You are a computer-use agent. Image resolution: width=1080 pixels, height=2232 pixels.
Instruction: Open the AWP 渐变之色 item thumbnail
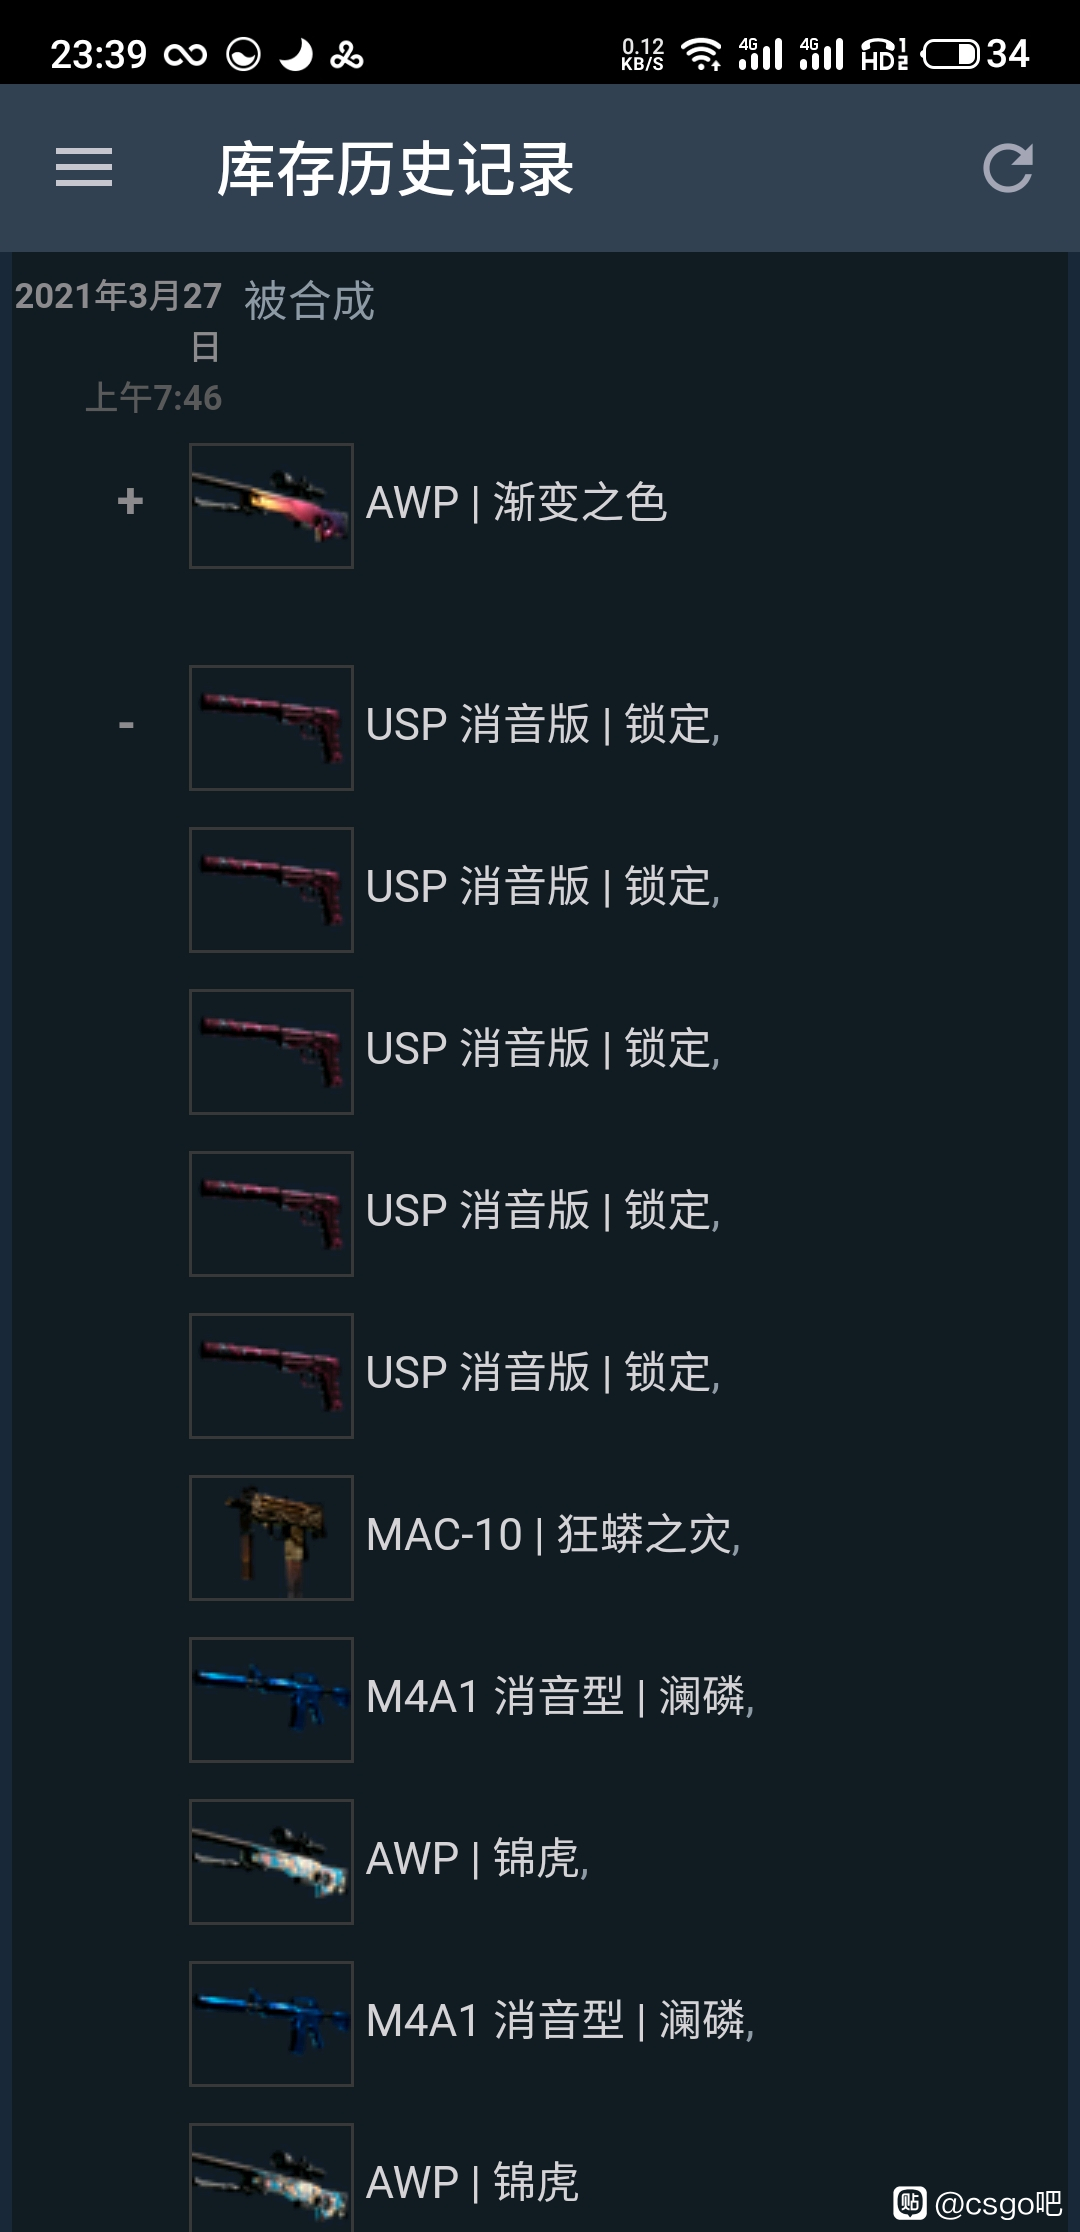[271, 506]
